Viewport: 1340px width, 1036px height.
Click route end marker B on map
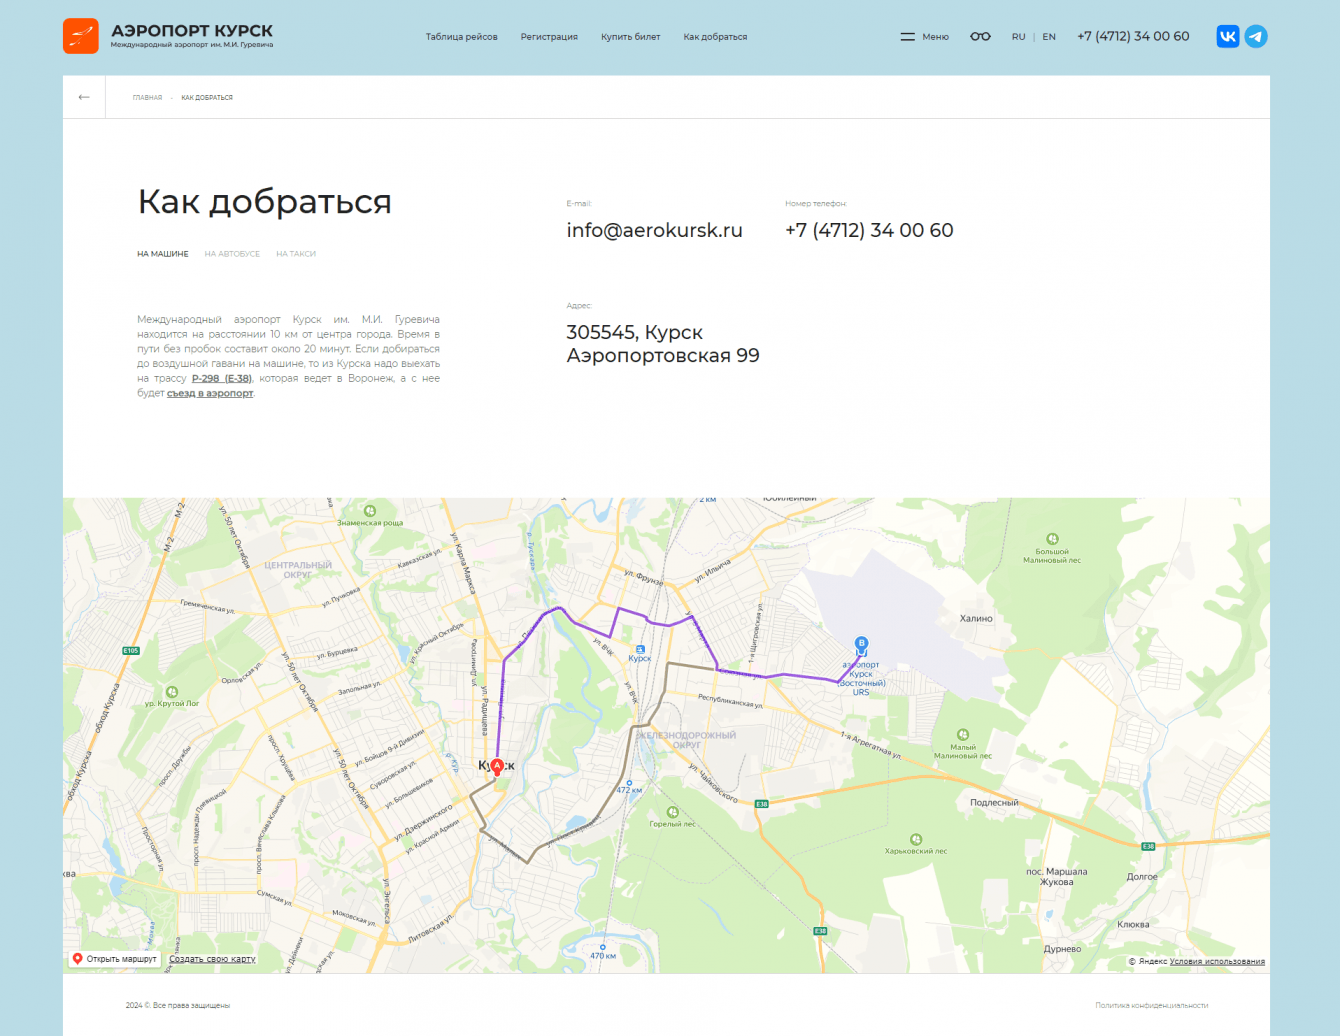[x=861, y=645]
